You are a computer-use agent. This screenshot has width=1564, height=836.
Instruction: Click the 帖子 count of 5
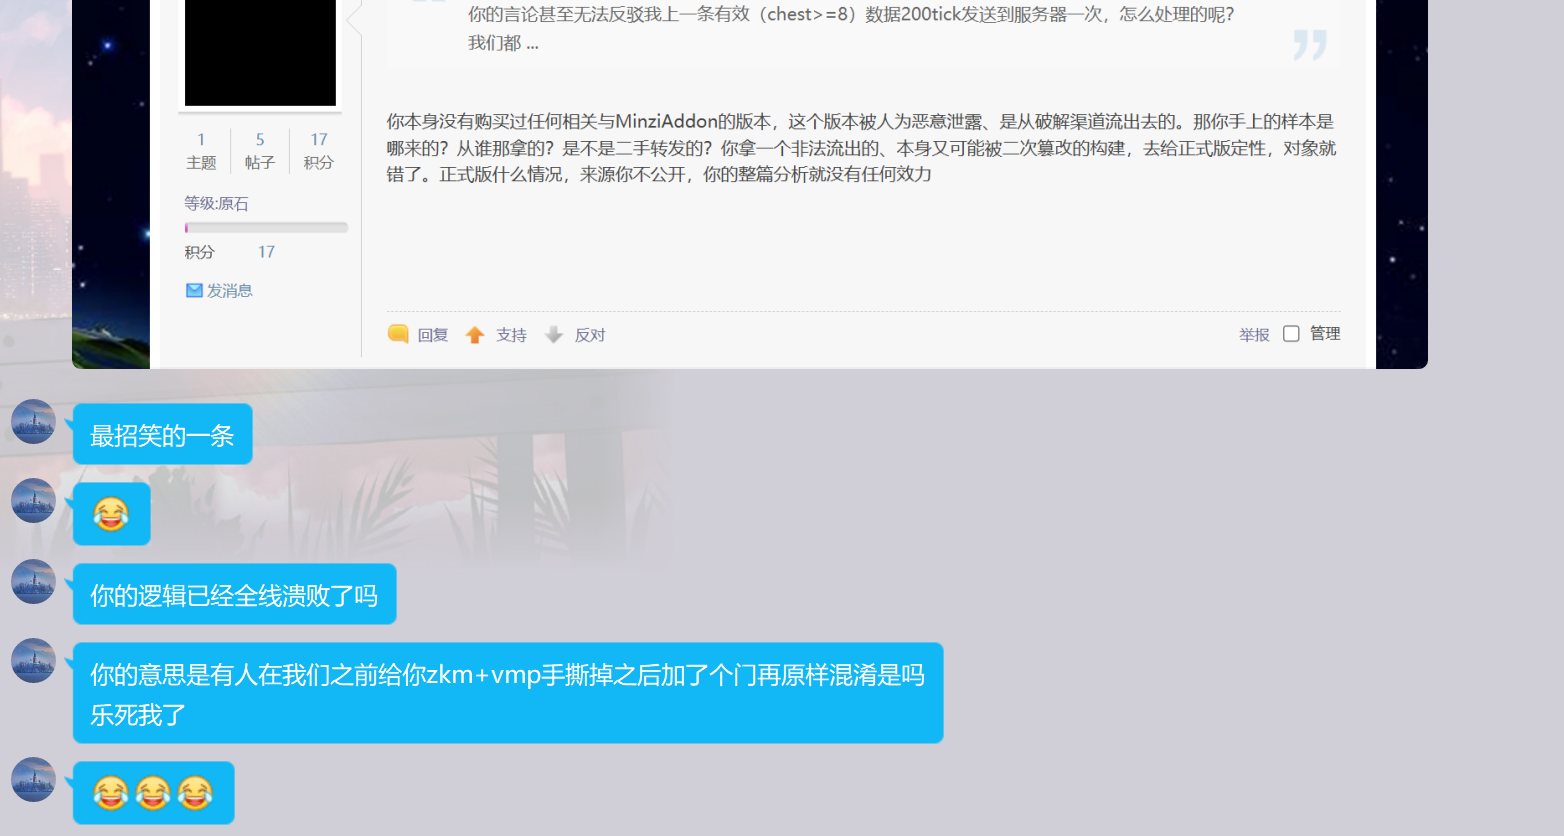260,140
